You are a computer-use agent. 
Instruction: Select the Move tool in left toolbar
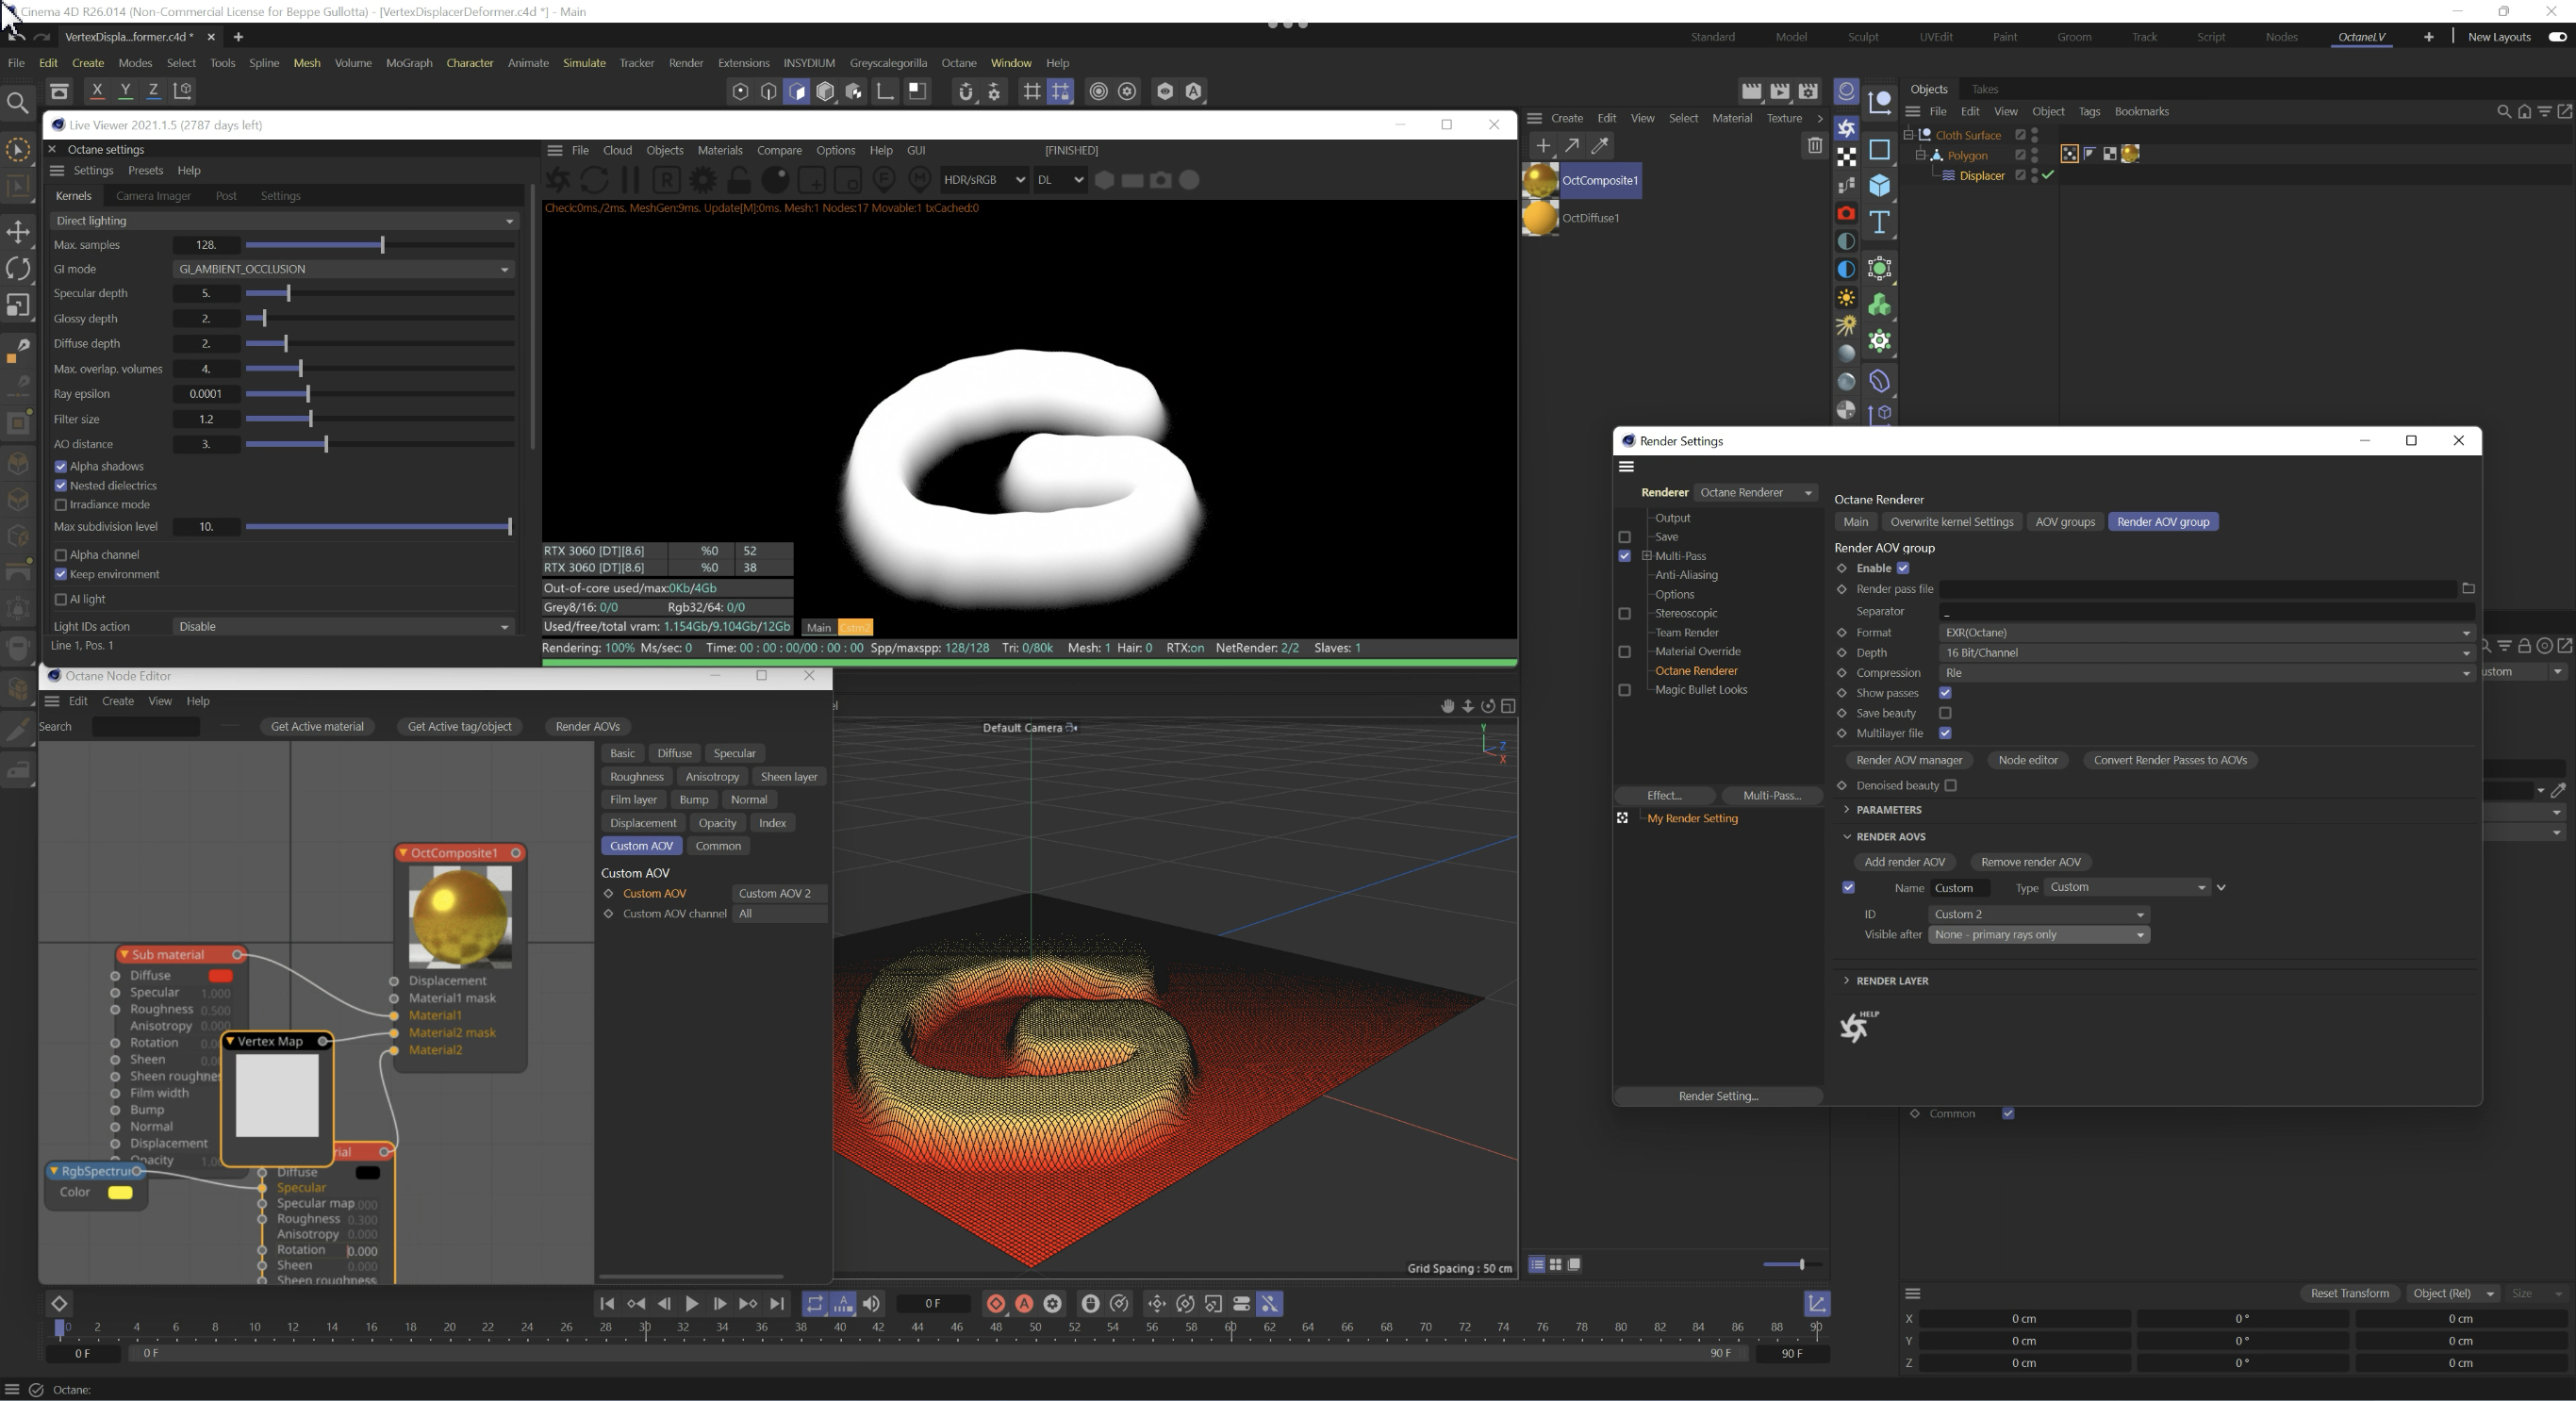point(18,232)
